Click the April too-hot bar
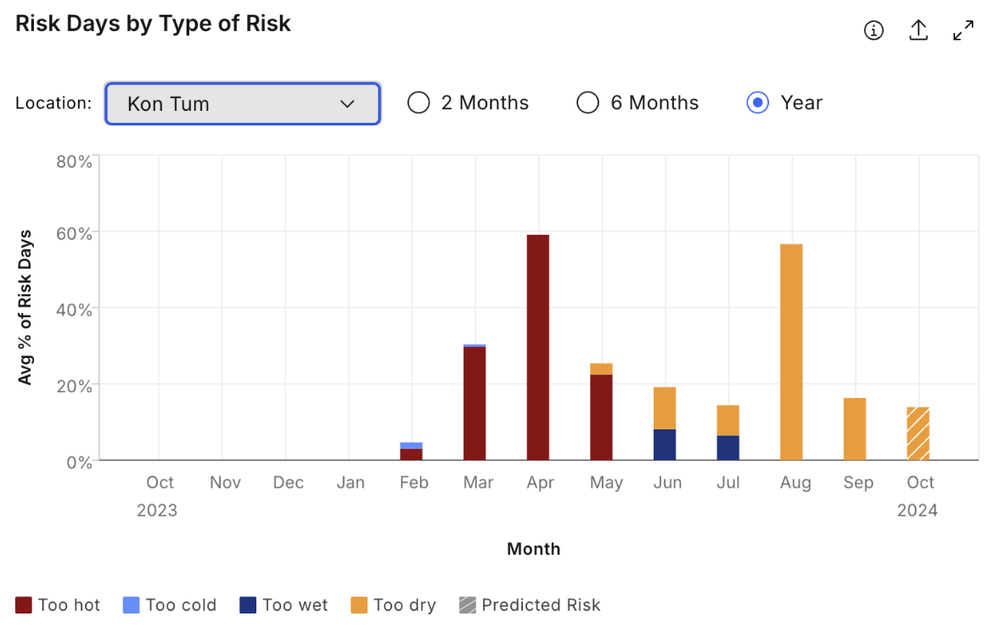The width and height of the screenshot is (1000, 626). [538, 347]
